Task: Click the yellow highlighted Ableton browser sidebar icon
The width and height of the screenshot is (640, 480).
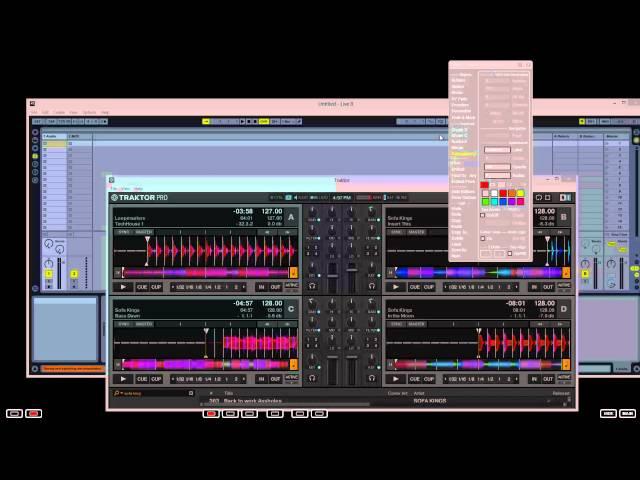Action: tap(35, 156)
